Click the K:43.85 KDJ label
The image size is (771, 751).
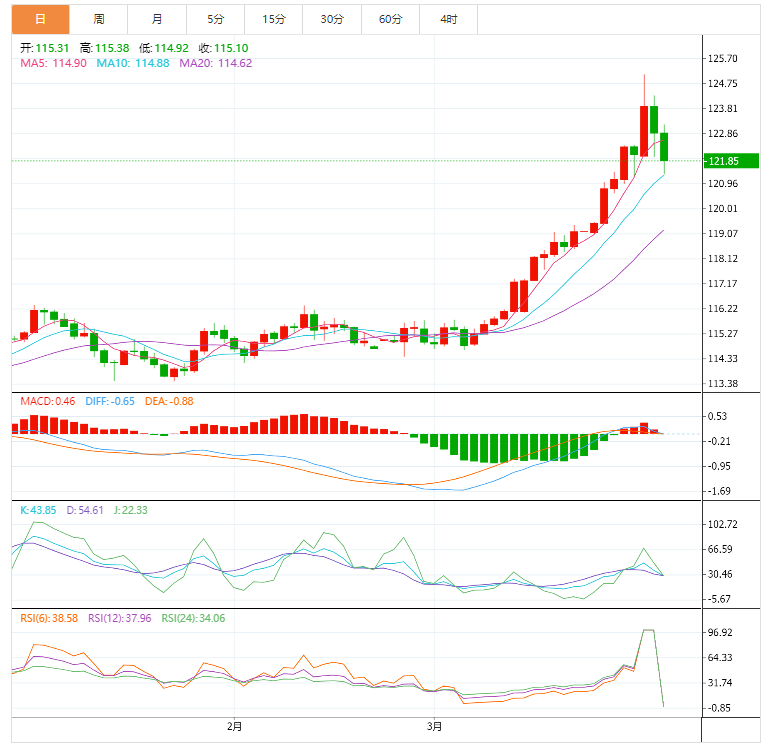pyautogui.click(x=38, y=510)
